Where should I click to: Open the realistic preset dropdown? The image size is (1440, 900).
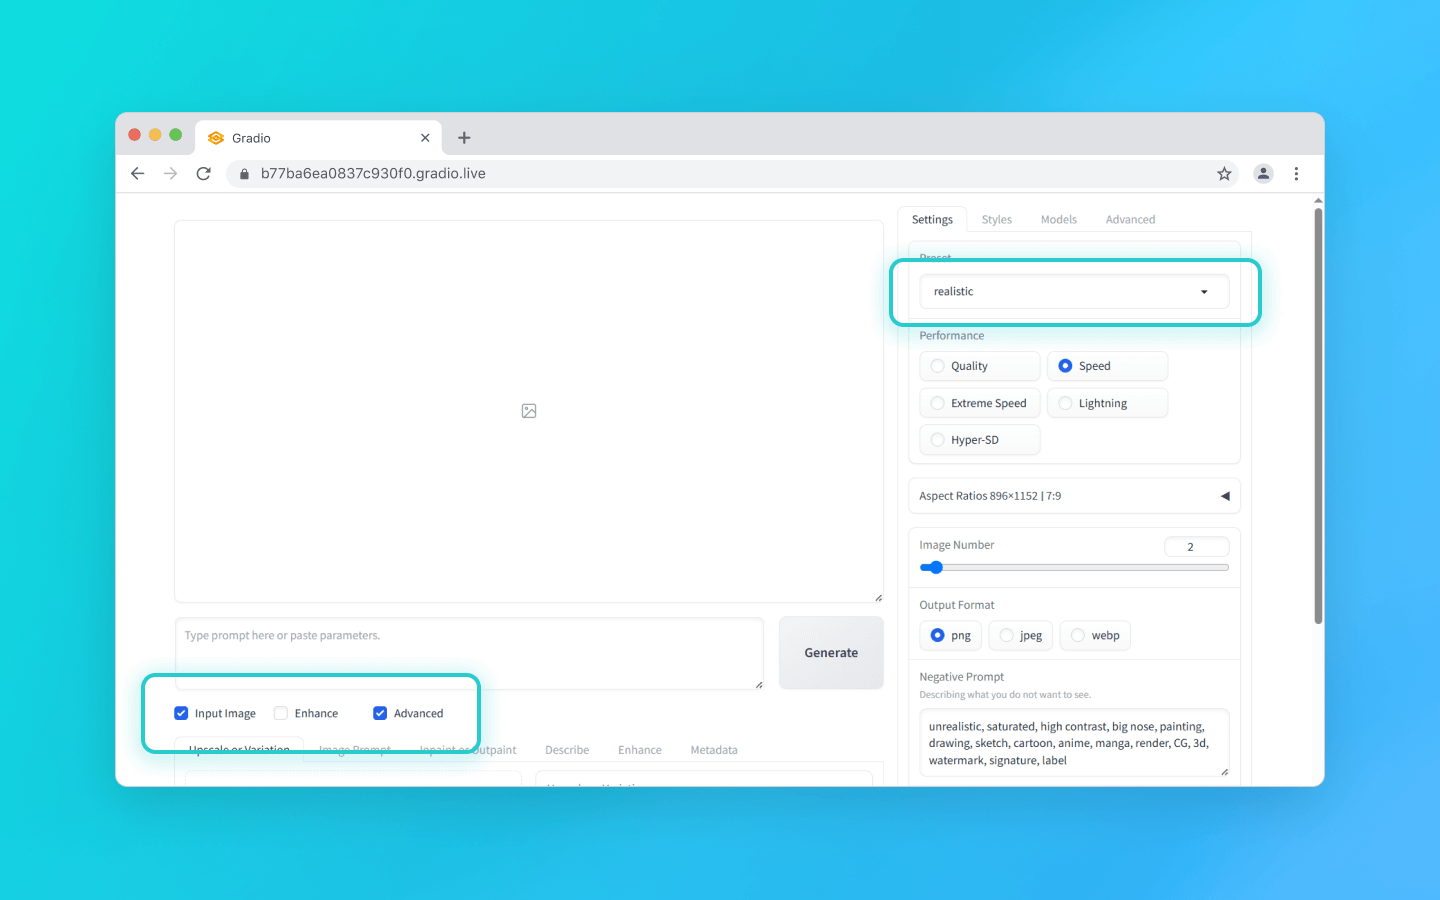pos(1074,292)
